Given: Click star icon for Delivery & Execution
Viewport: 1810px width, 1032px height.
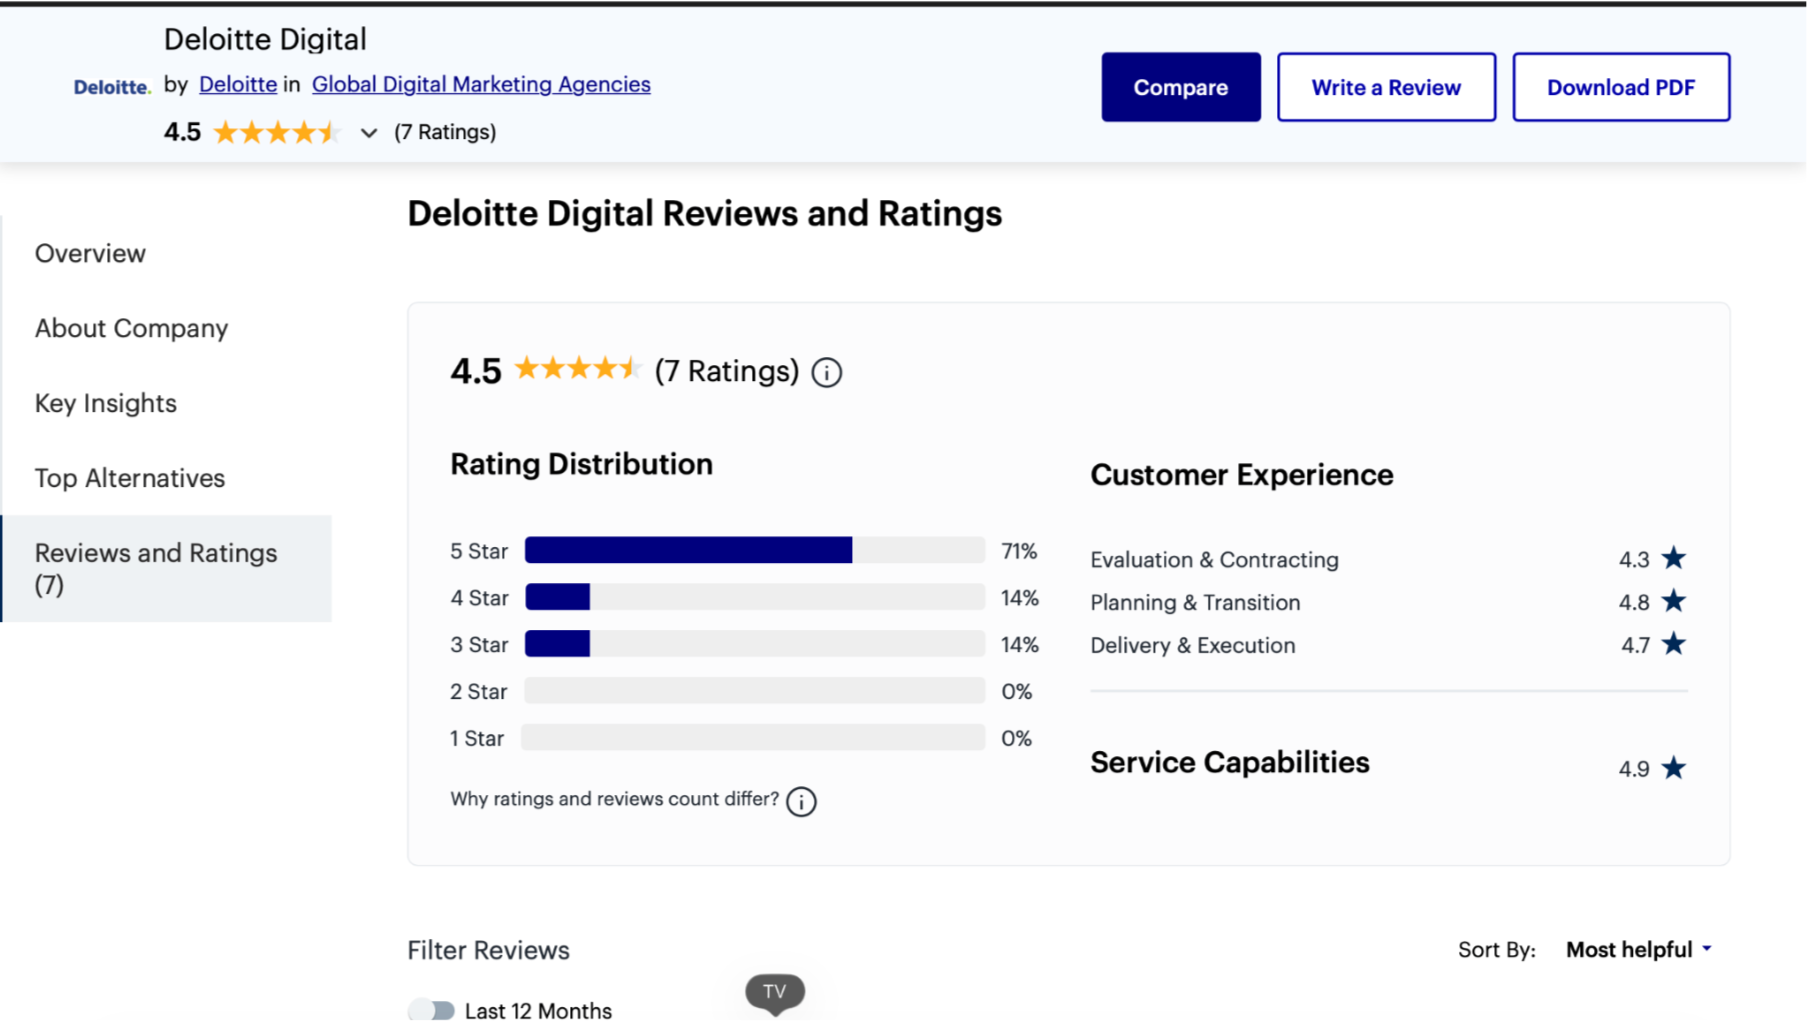Looking at the screenshot, I should 1673,644.
